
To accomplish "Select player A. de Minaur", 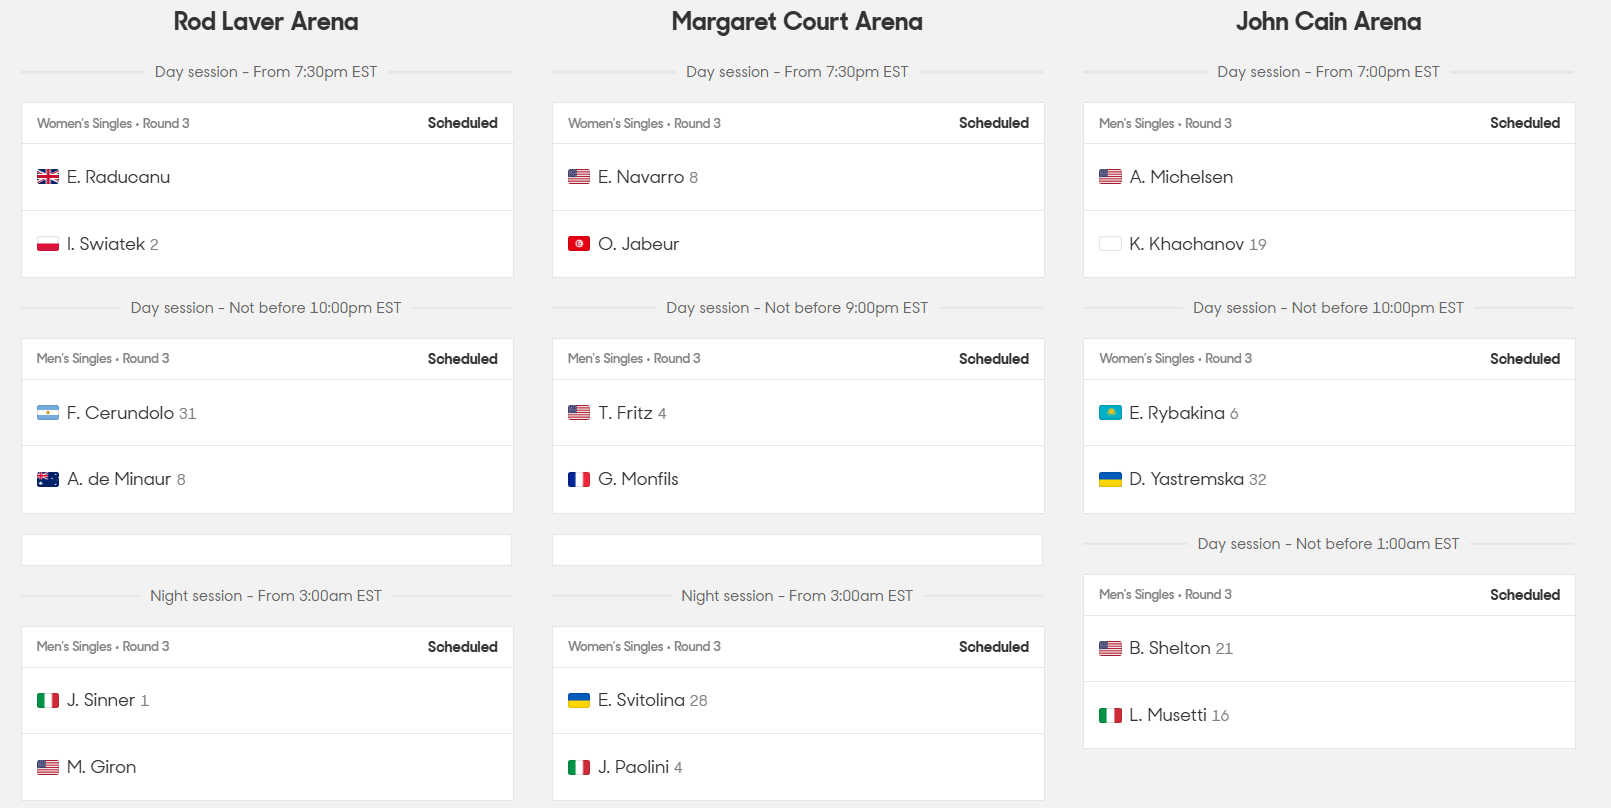I will (x=119, y=479).
